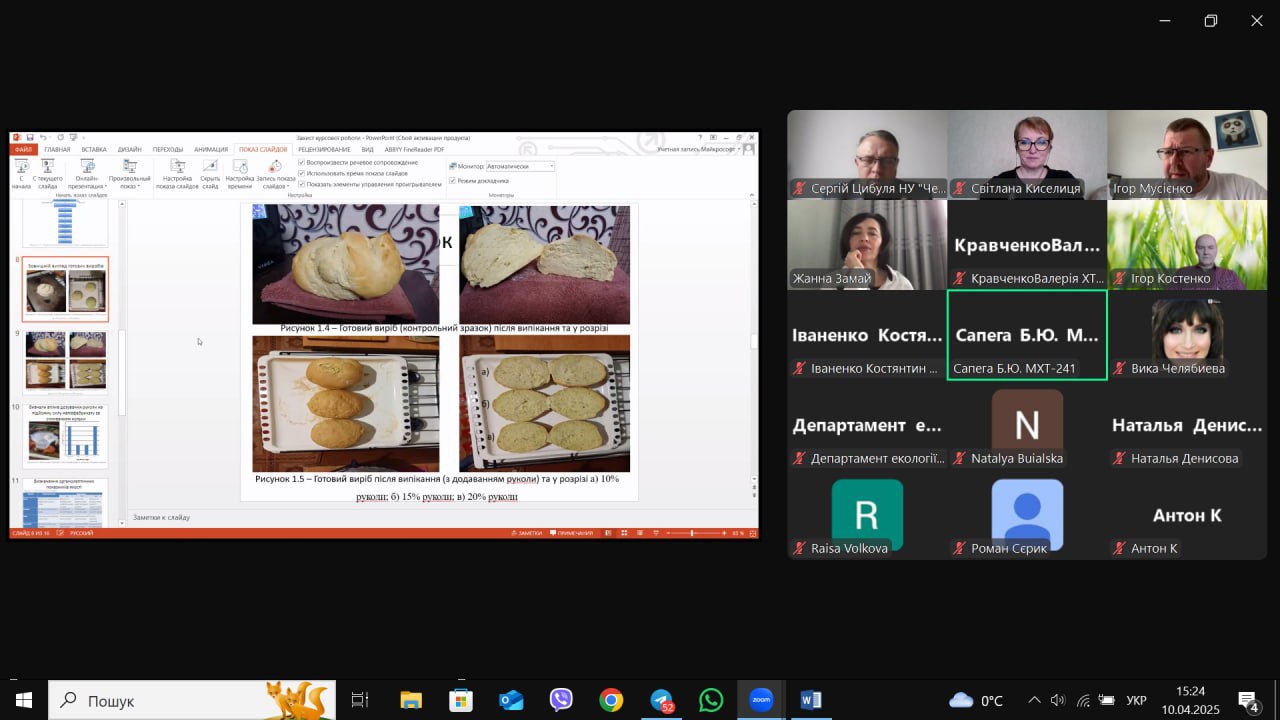1280x720 pixels.
Task: Expand 'Запись показа слайдов' dropdown
Action: pyautogui.click(x=275, y=186)
